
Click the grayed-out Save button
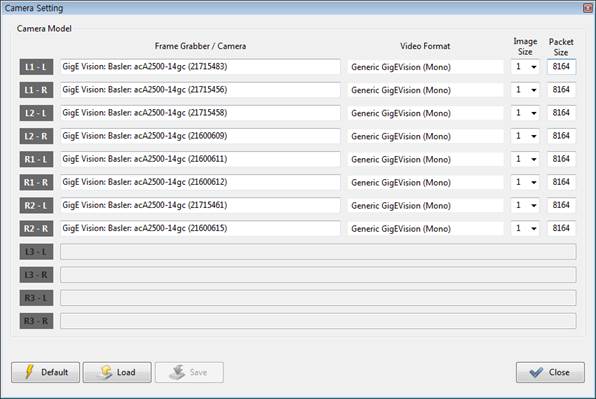tap(189, 372)
